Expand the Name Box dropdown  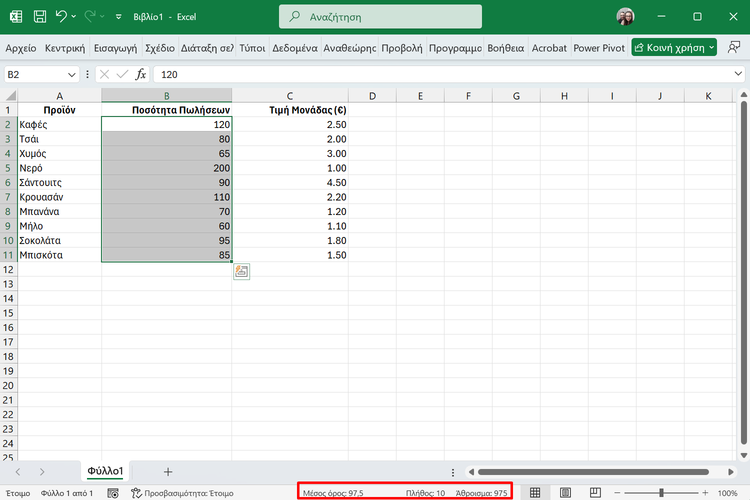point(72,74)
